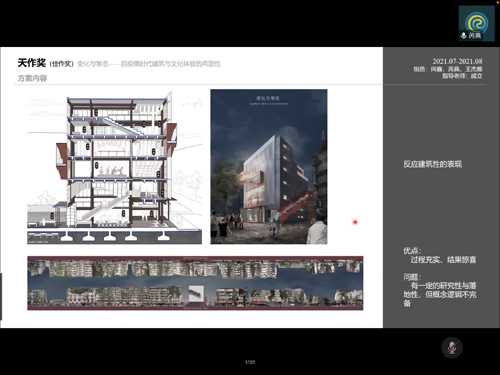Click the 天作奖 slide title
This screenshot has height=375, width=500.
click(x=32, y=63)
